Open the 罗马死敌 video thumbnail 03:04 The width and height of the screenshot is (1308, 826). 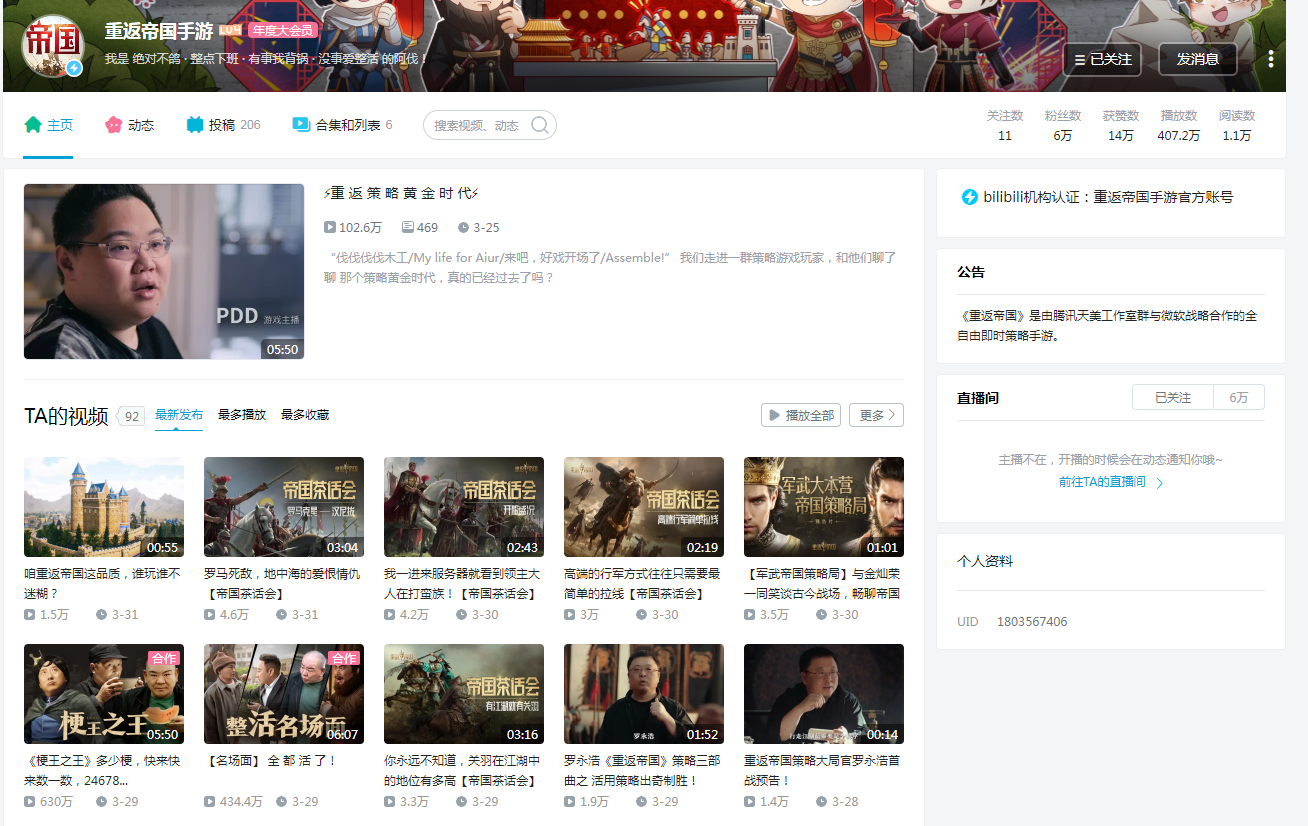click(284, 507)
